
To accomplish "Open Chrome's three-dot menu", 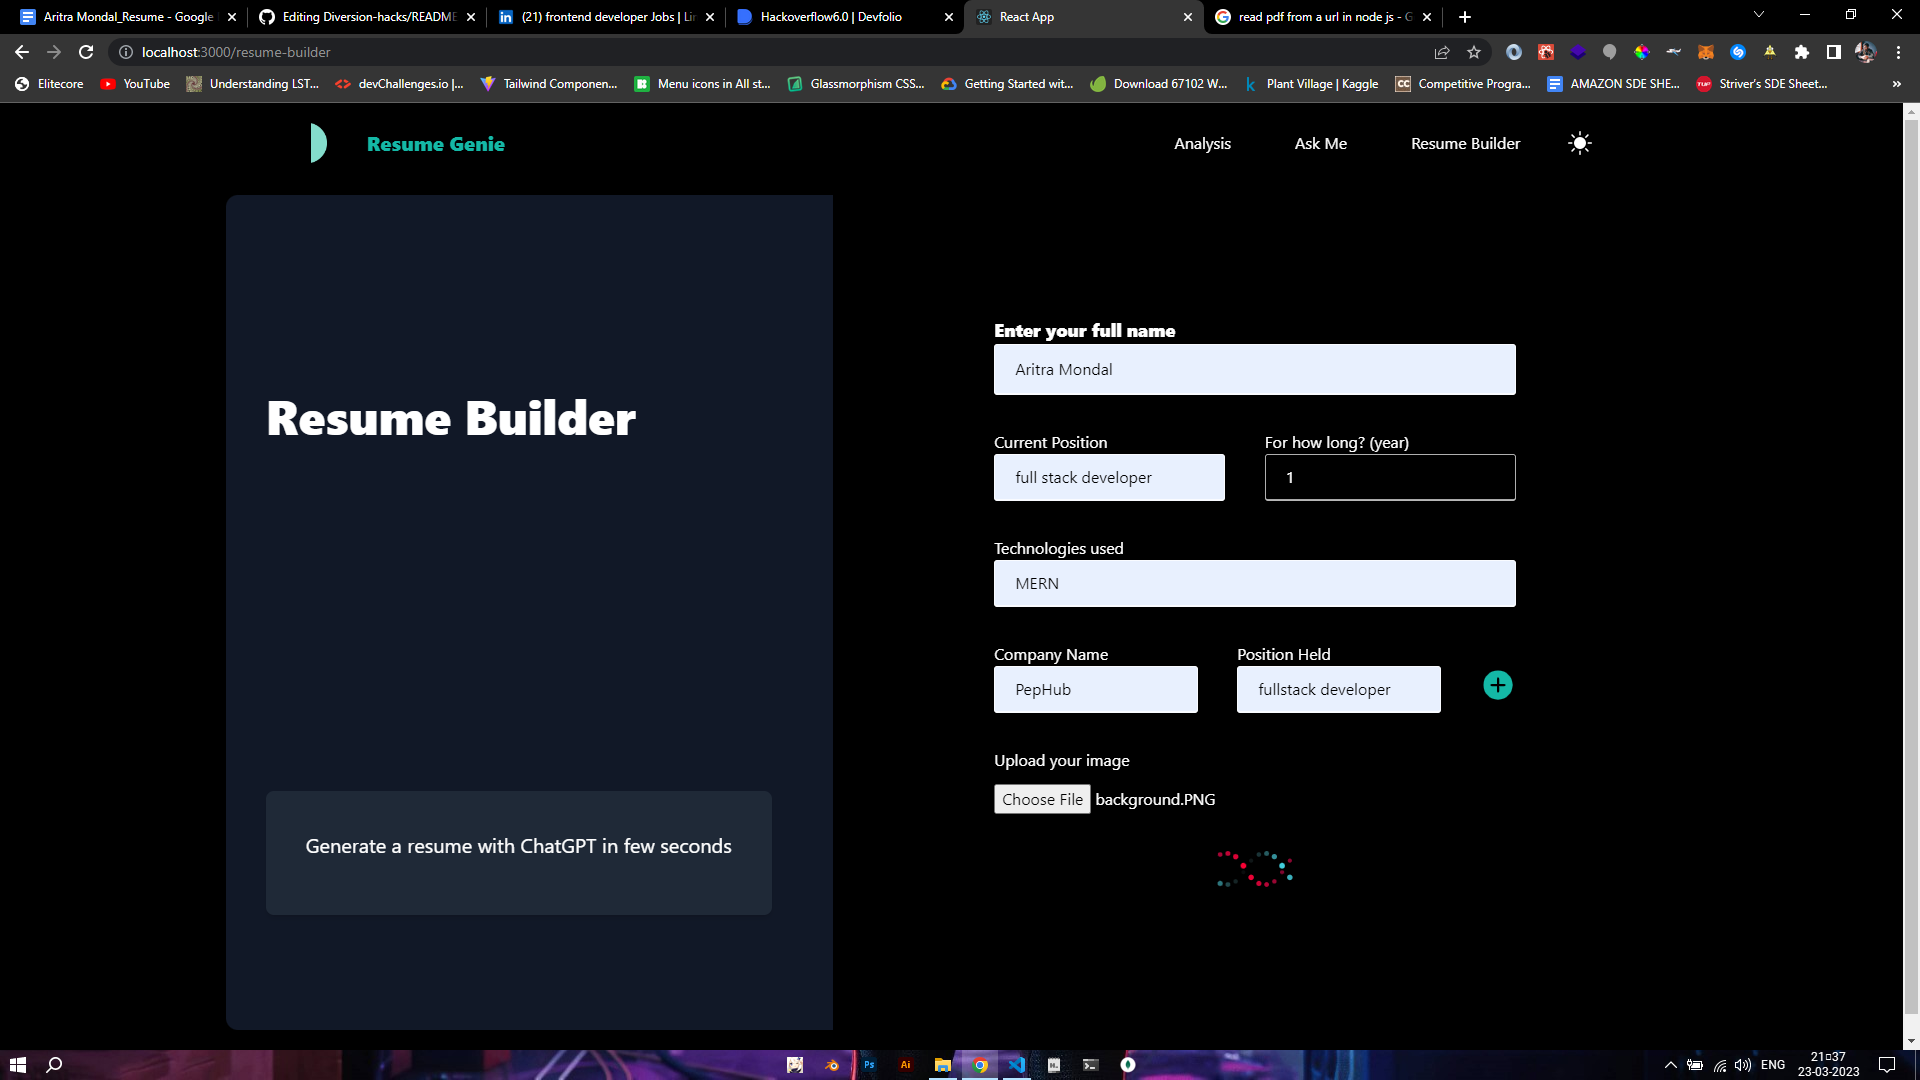I will (x=1899, y=52).
